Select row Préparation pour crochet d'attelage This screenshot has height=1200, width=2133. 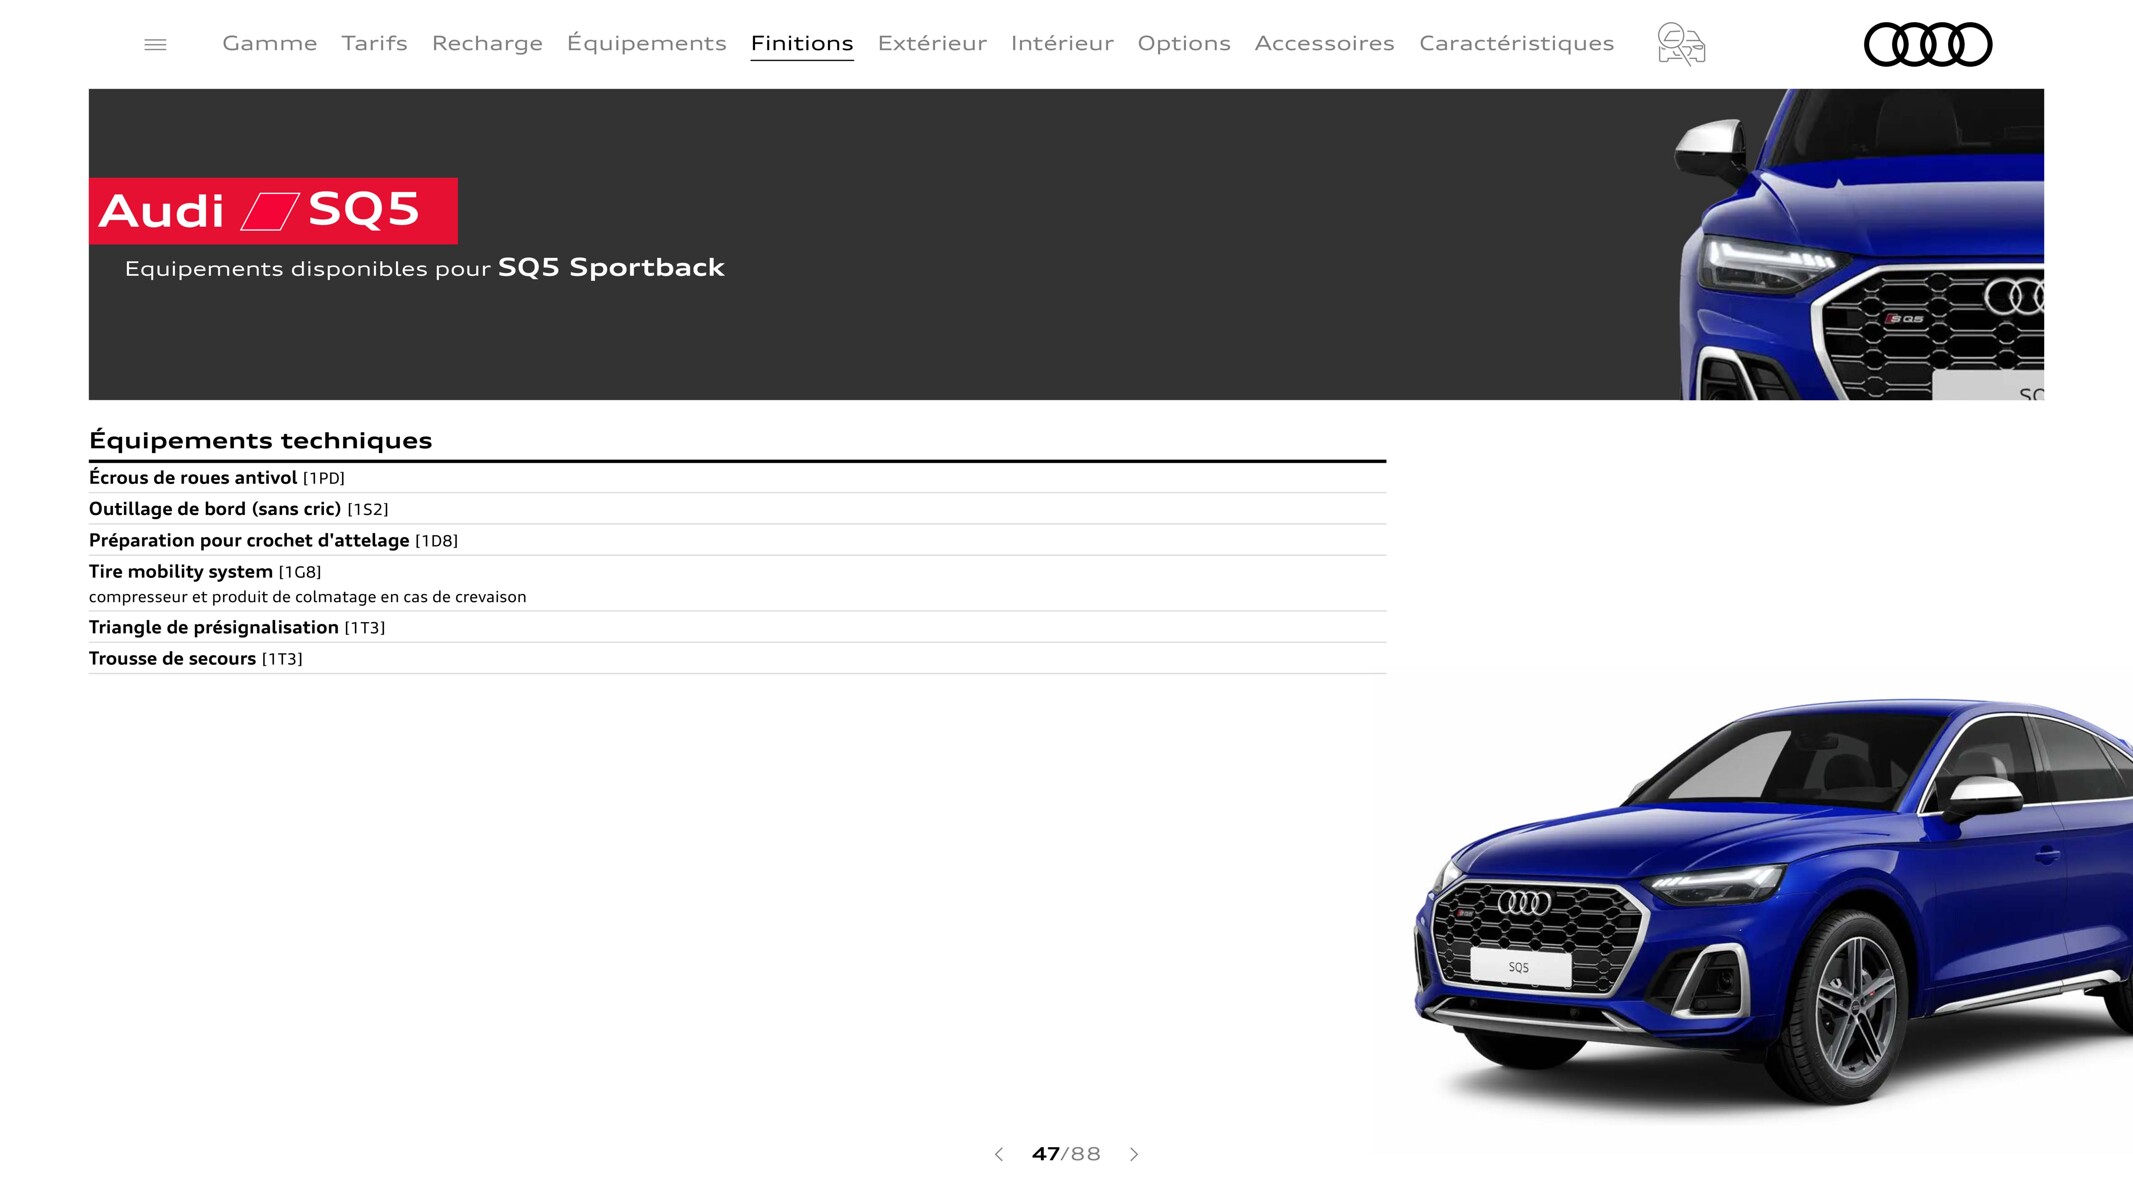coord(737,540)
